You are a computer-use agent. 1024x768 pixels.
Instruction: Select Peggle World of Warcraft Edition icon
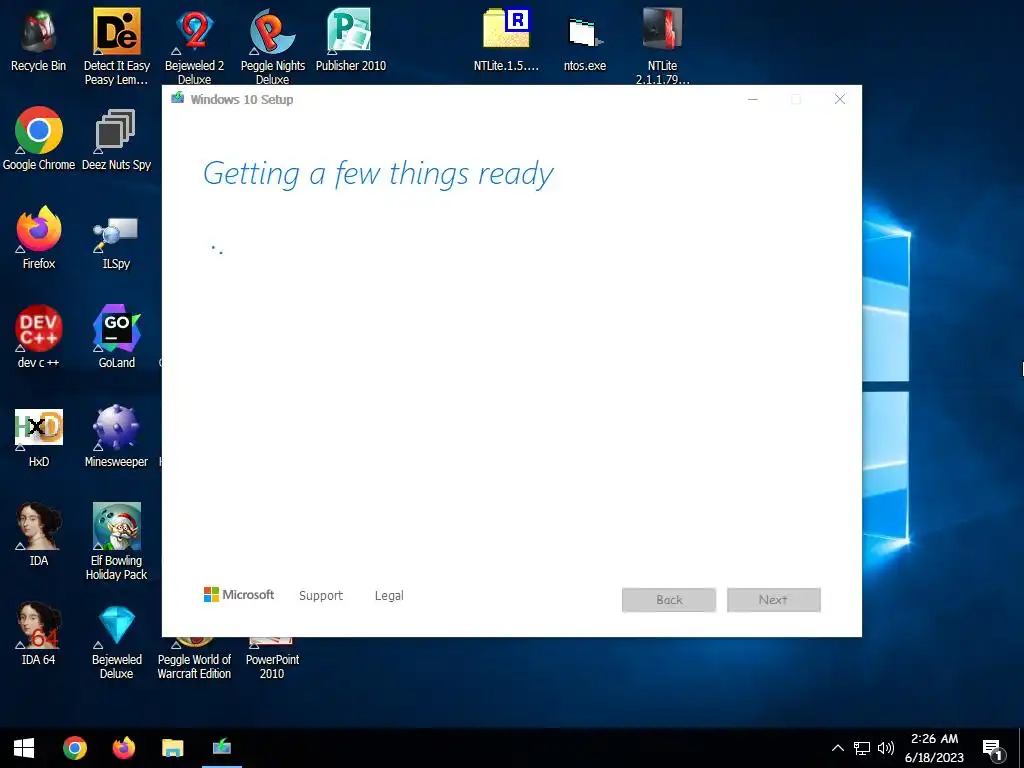194,660
